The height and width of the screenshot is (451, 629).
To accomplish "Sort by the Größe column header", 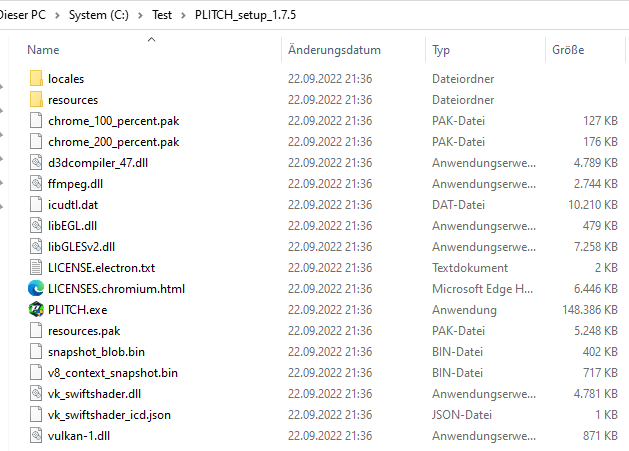I will 568,50.
